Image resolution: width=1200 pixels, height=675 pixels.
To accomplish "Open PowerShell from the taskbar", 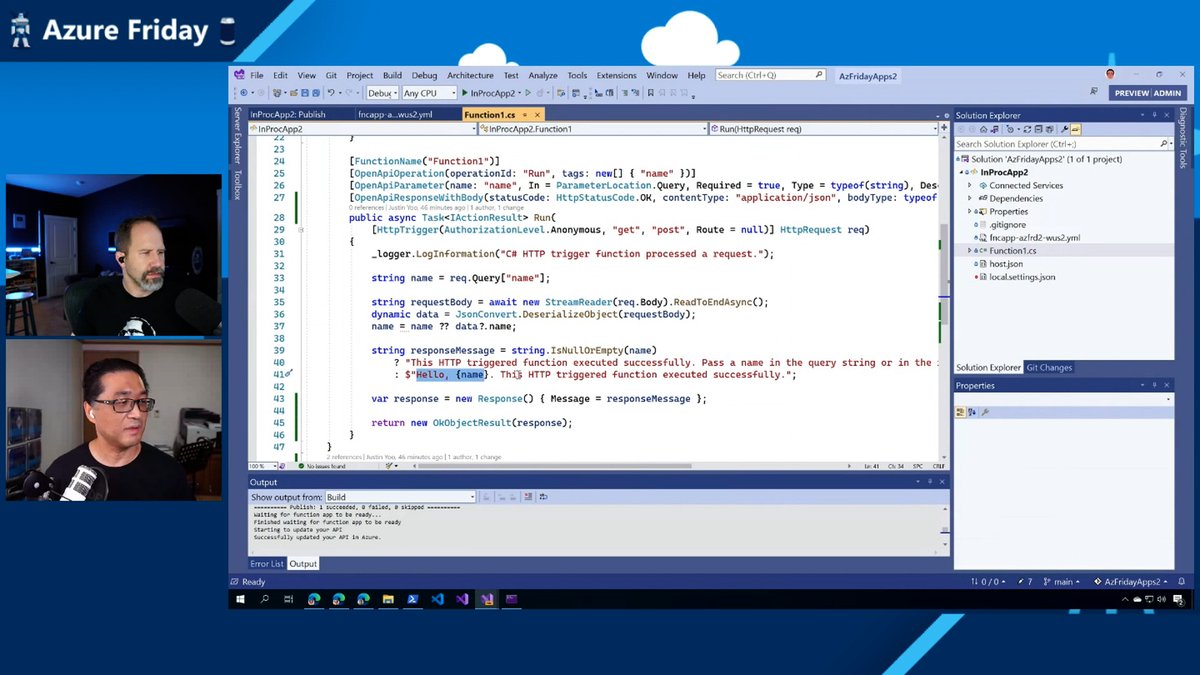I will point(412,599).
